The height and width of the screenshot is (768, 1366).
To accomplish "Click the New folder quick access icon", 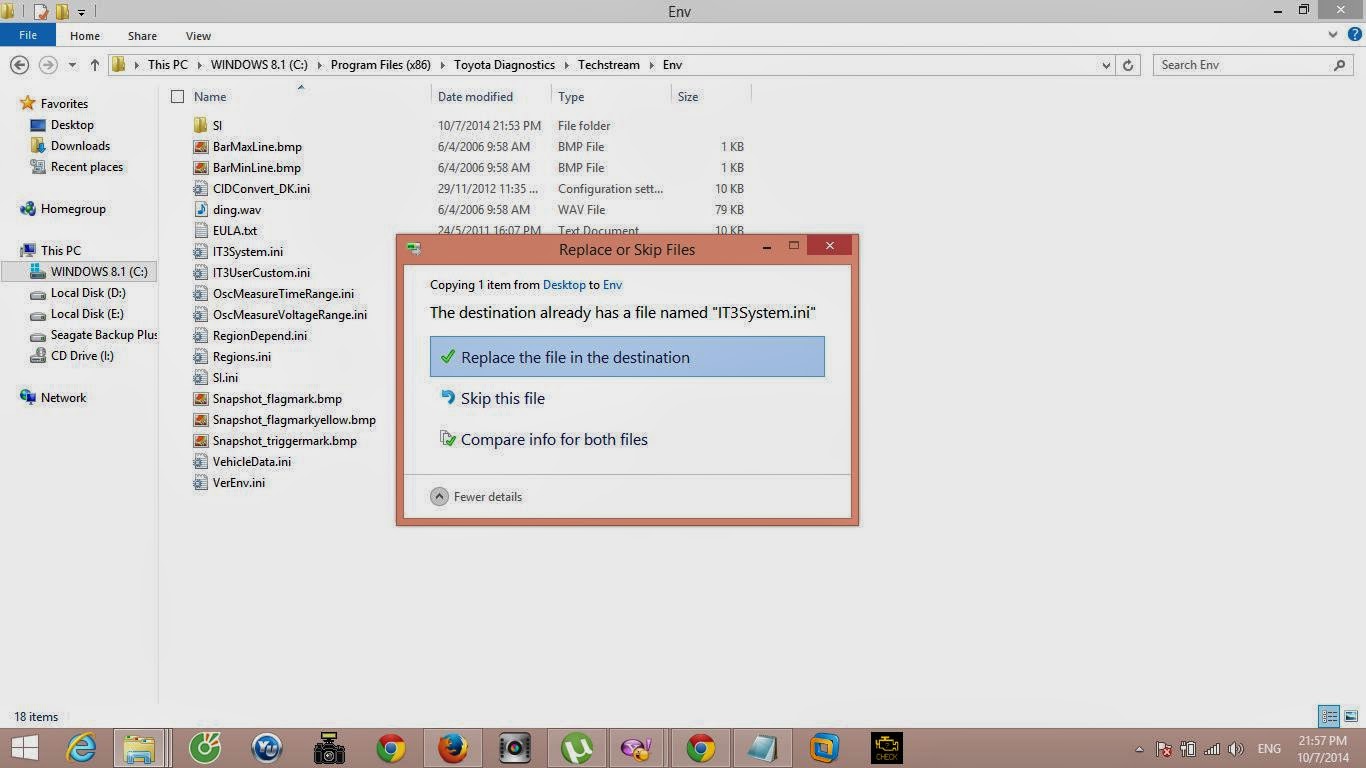I will [x=63, y=12].
